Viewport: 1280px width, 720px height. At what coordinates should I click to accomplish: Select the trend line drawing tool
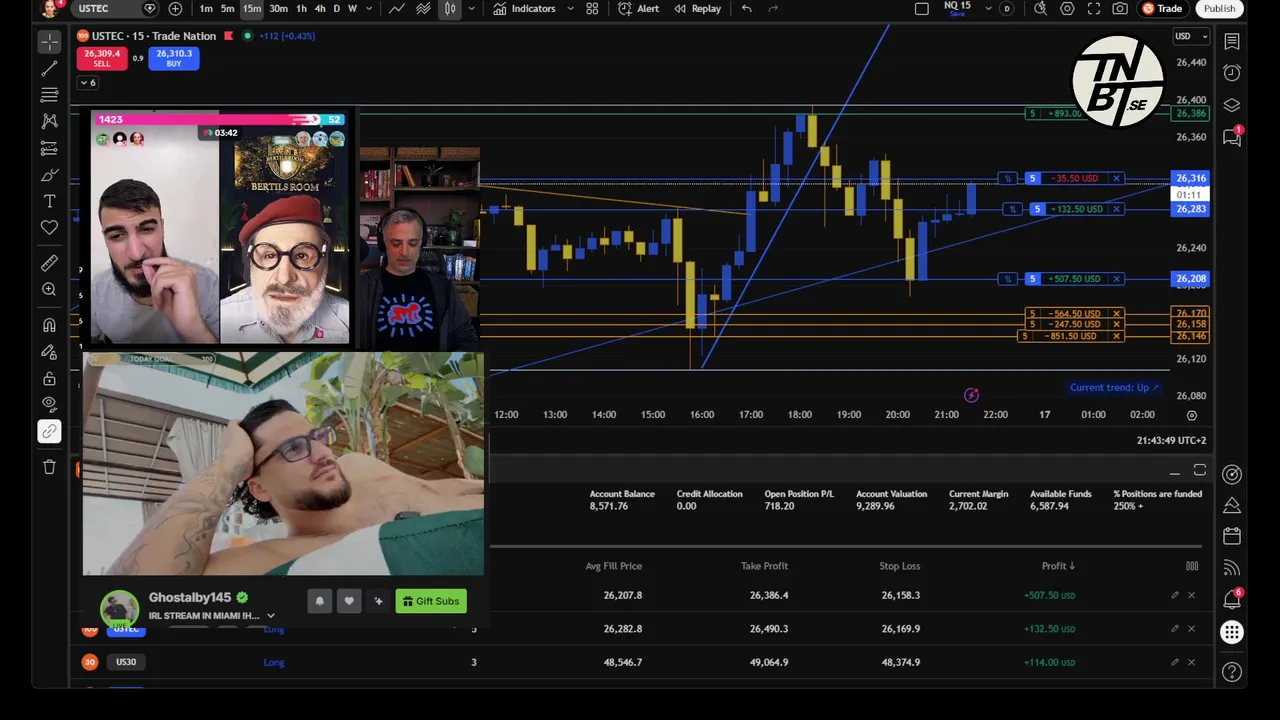click(x=49, y=69)
